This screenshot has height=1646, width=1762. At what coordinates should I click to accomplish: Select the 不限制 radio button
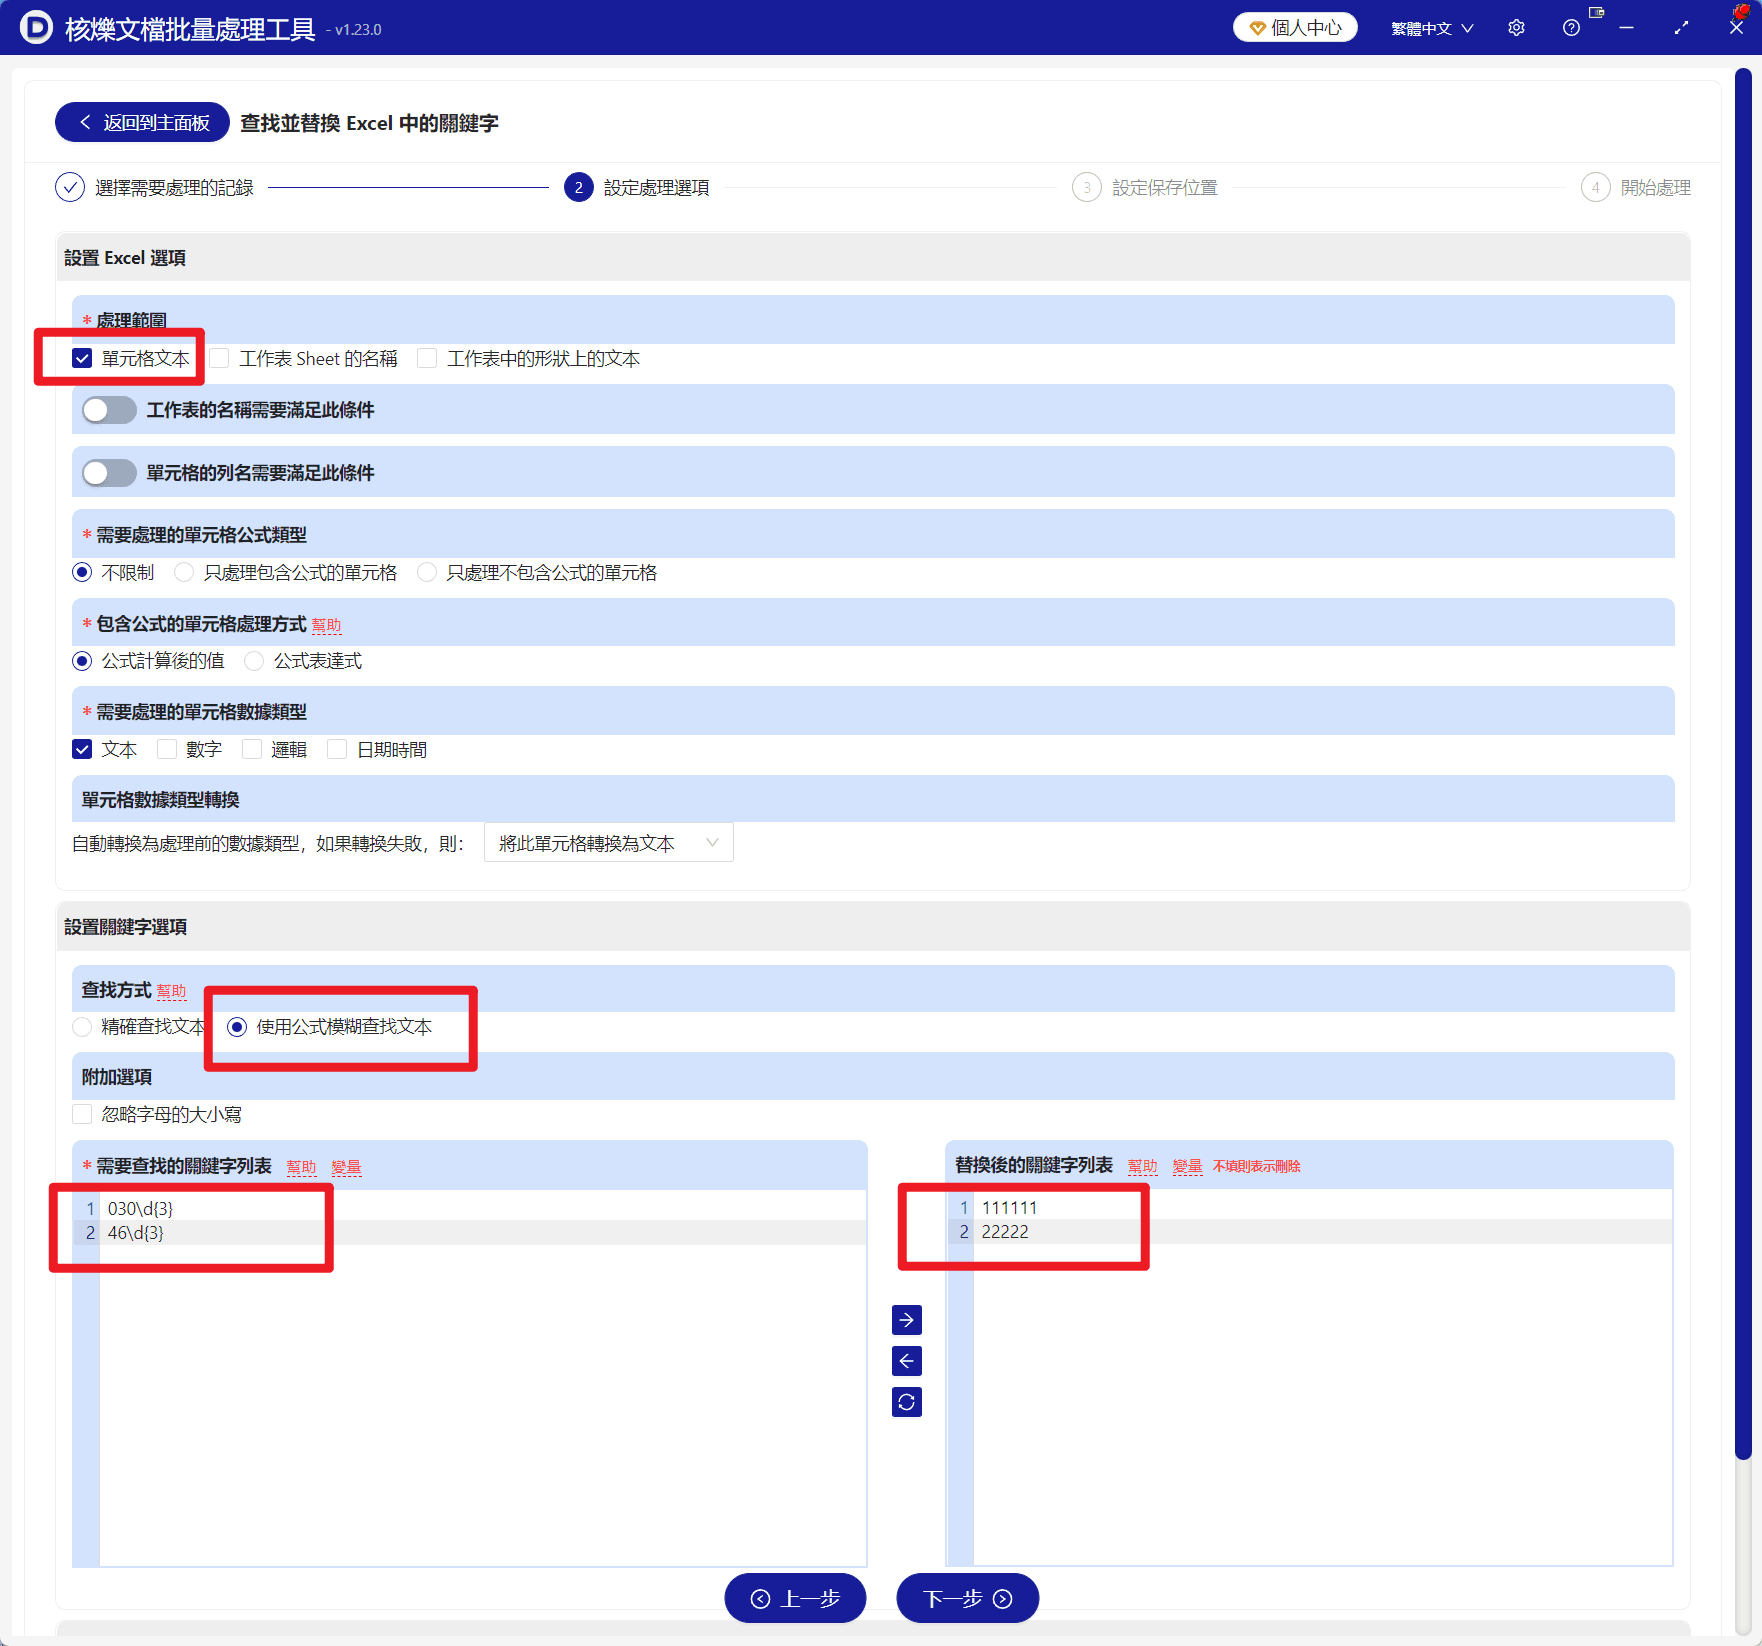coord(82,572)
